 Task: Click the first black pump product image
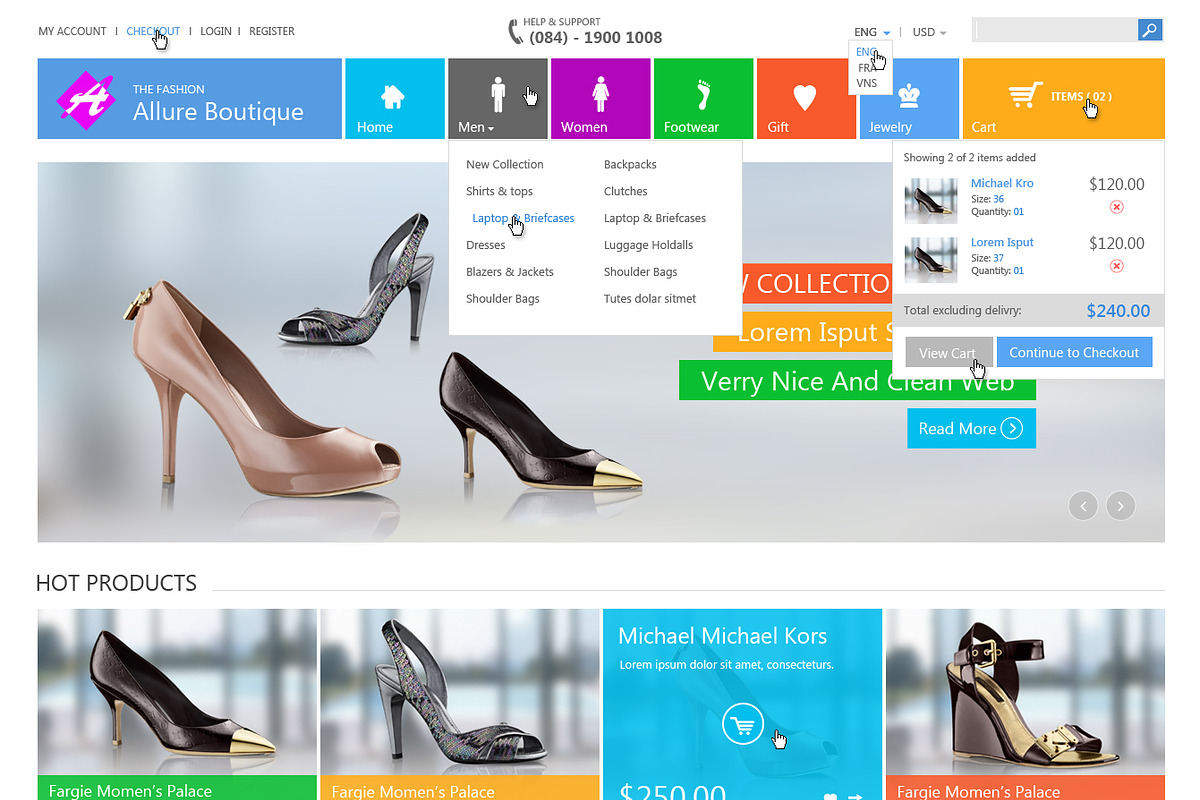tap(177, 691)
